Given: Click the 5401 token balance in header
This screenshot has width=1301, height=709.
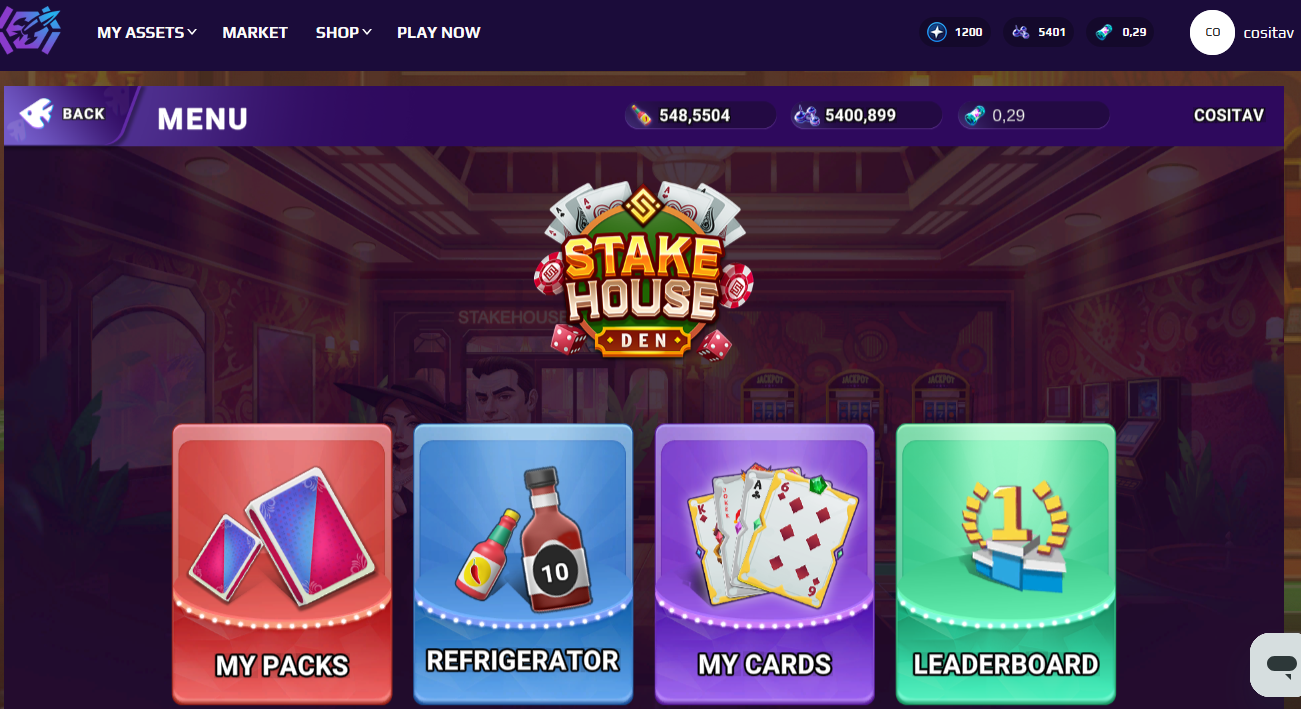Looking at the screenshot, I should coord(1038,32).
